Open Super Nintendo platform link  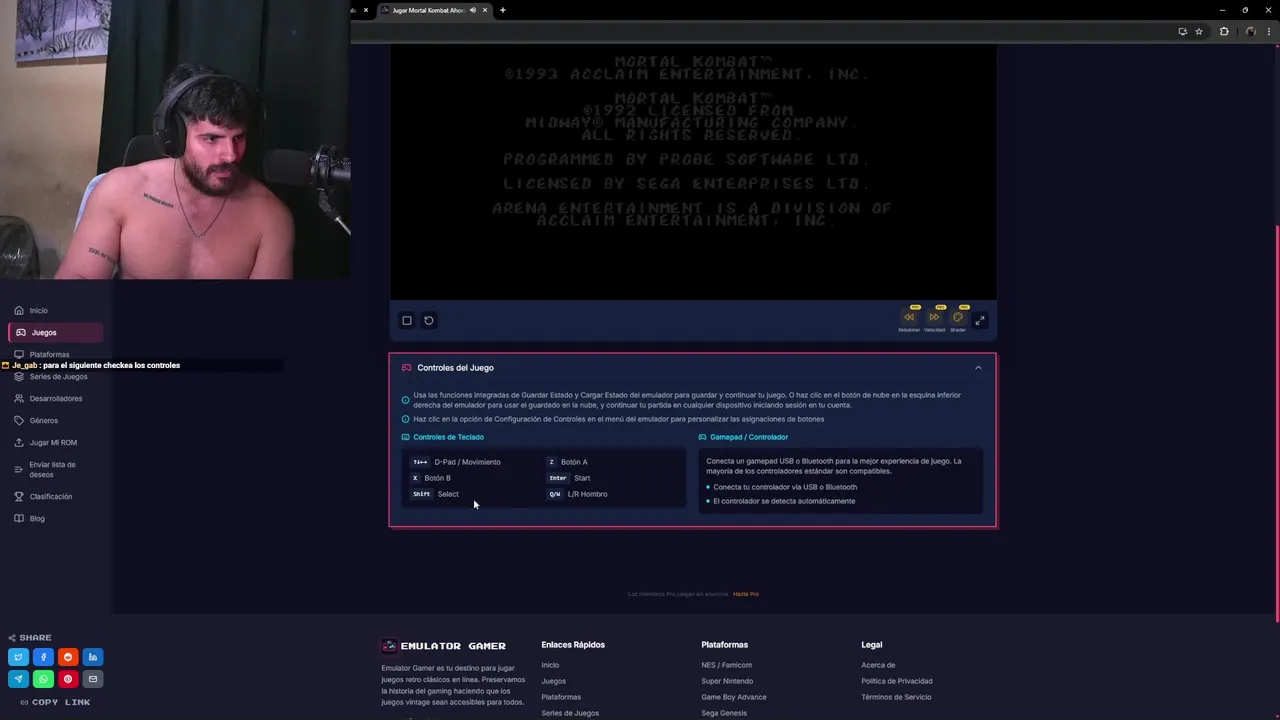coord(727,681)
